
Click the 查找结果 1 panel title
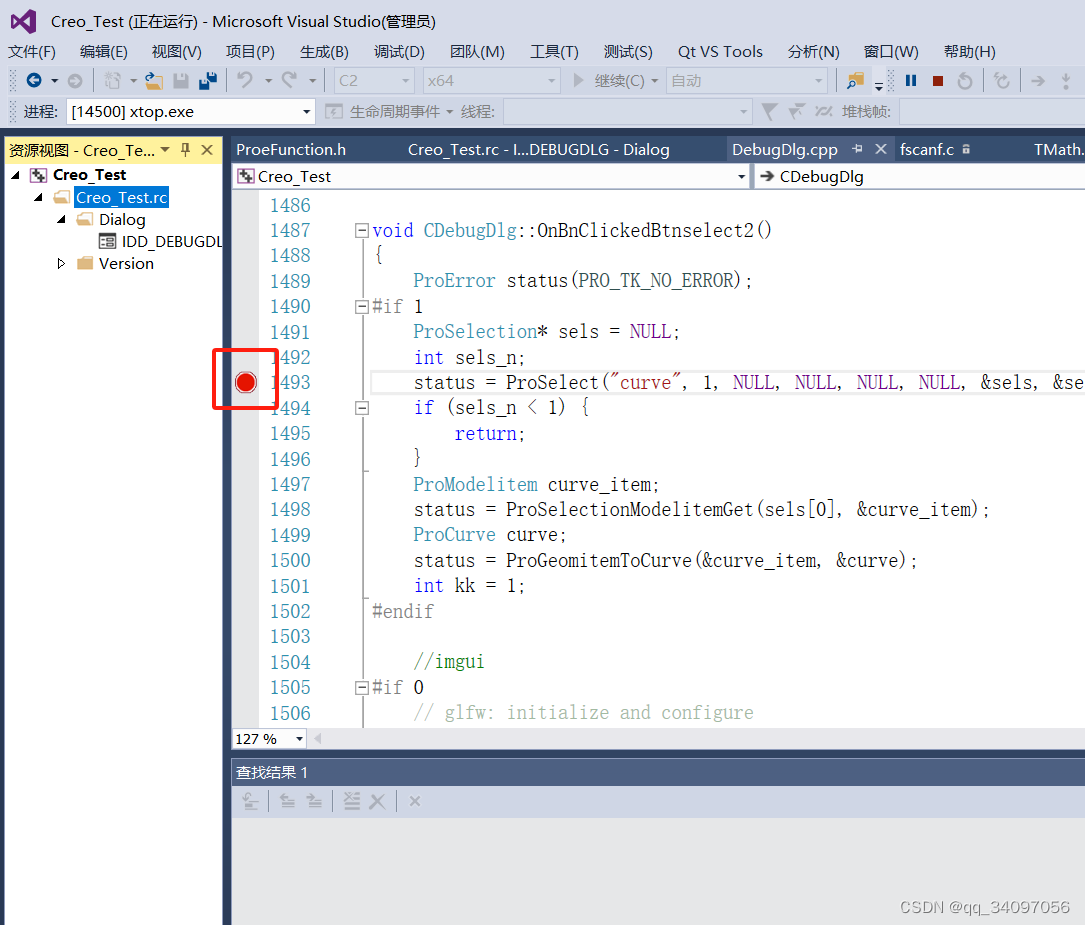click(272, 772)
